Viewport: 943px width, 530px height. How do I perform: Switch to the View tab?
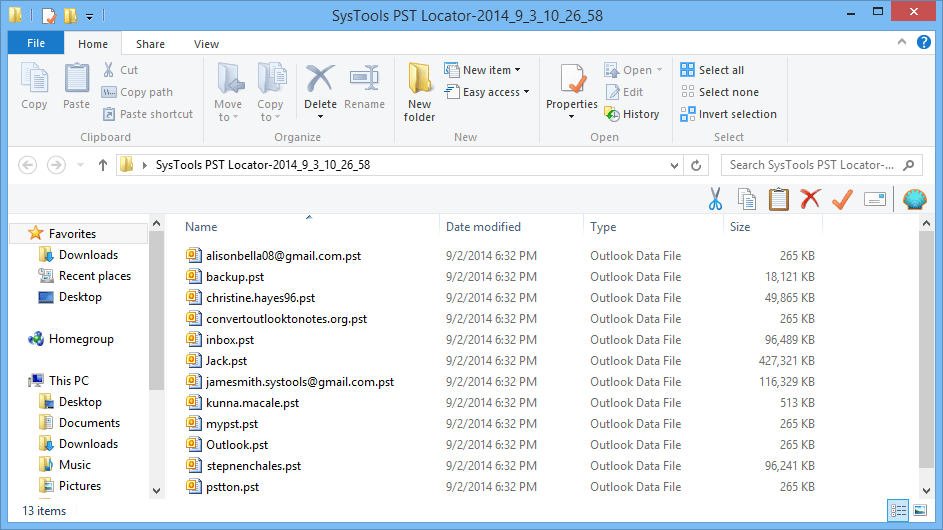[x=206, y=44]
